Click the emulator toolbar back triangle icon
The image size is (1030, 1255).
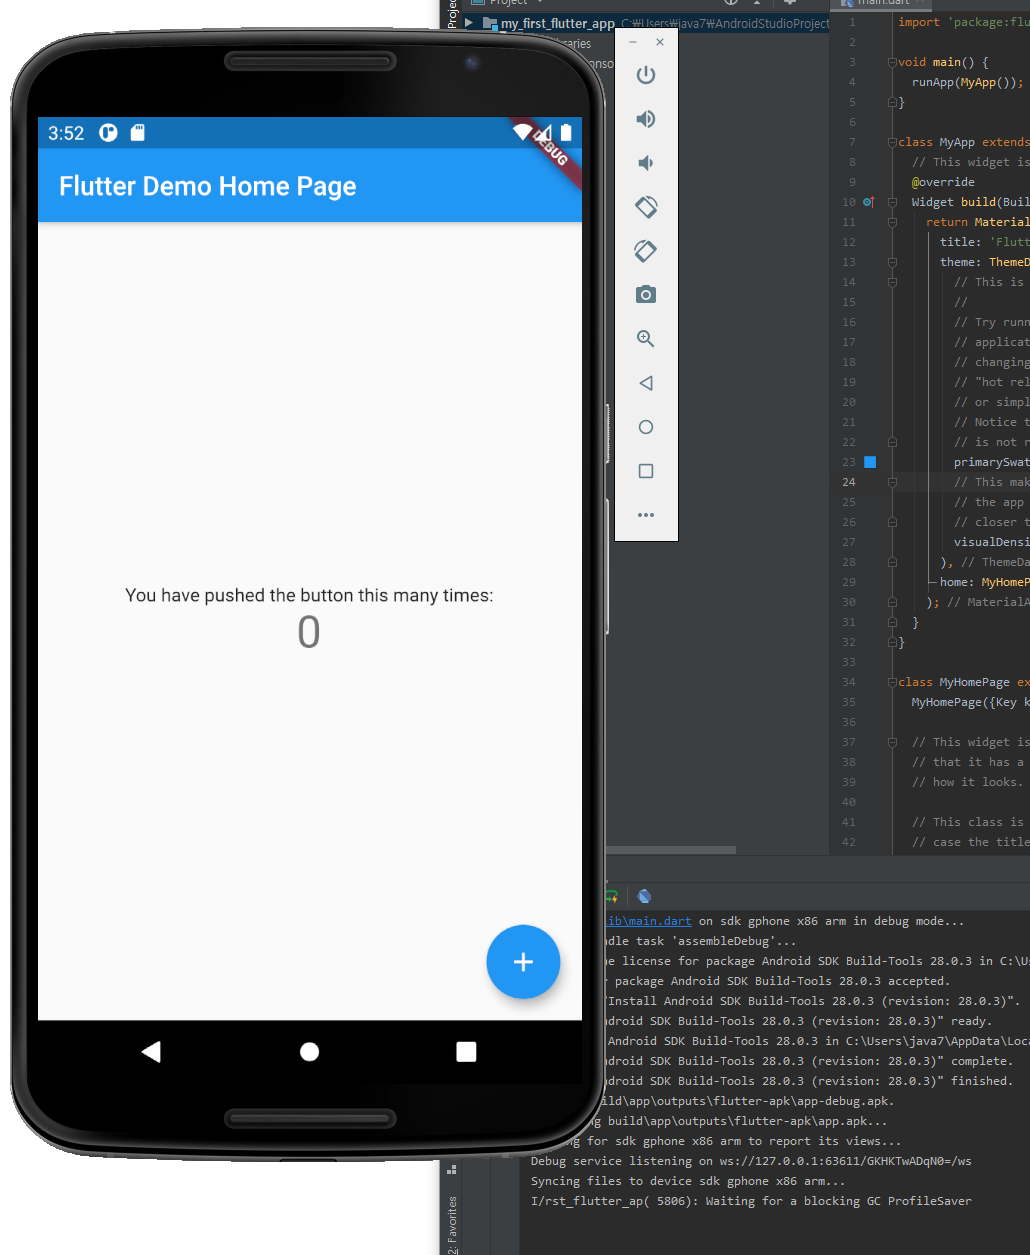coord(646,383)
